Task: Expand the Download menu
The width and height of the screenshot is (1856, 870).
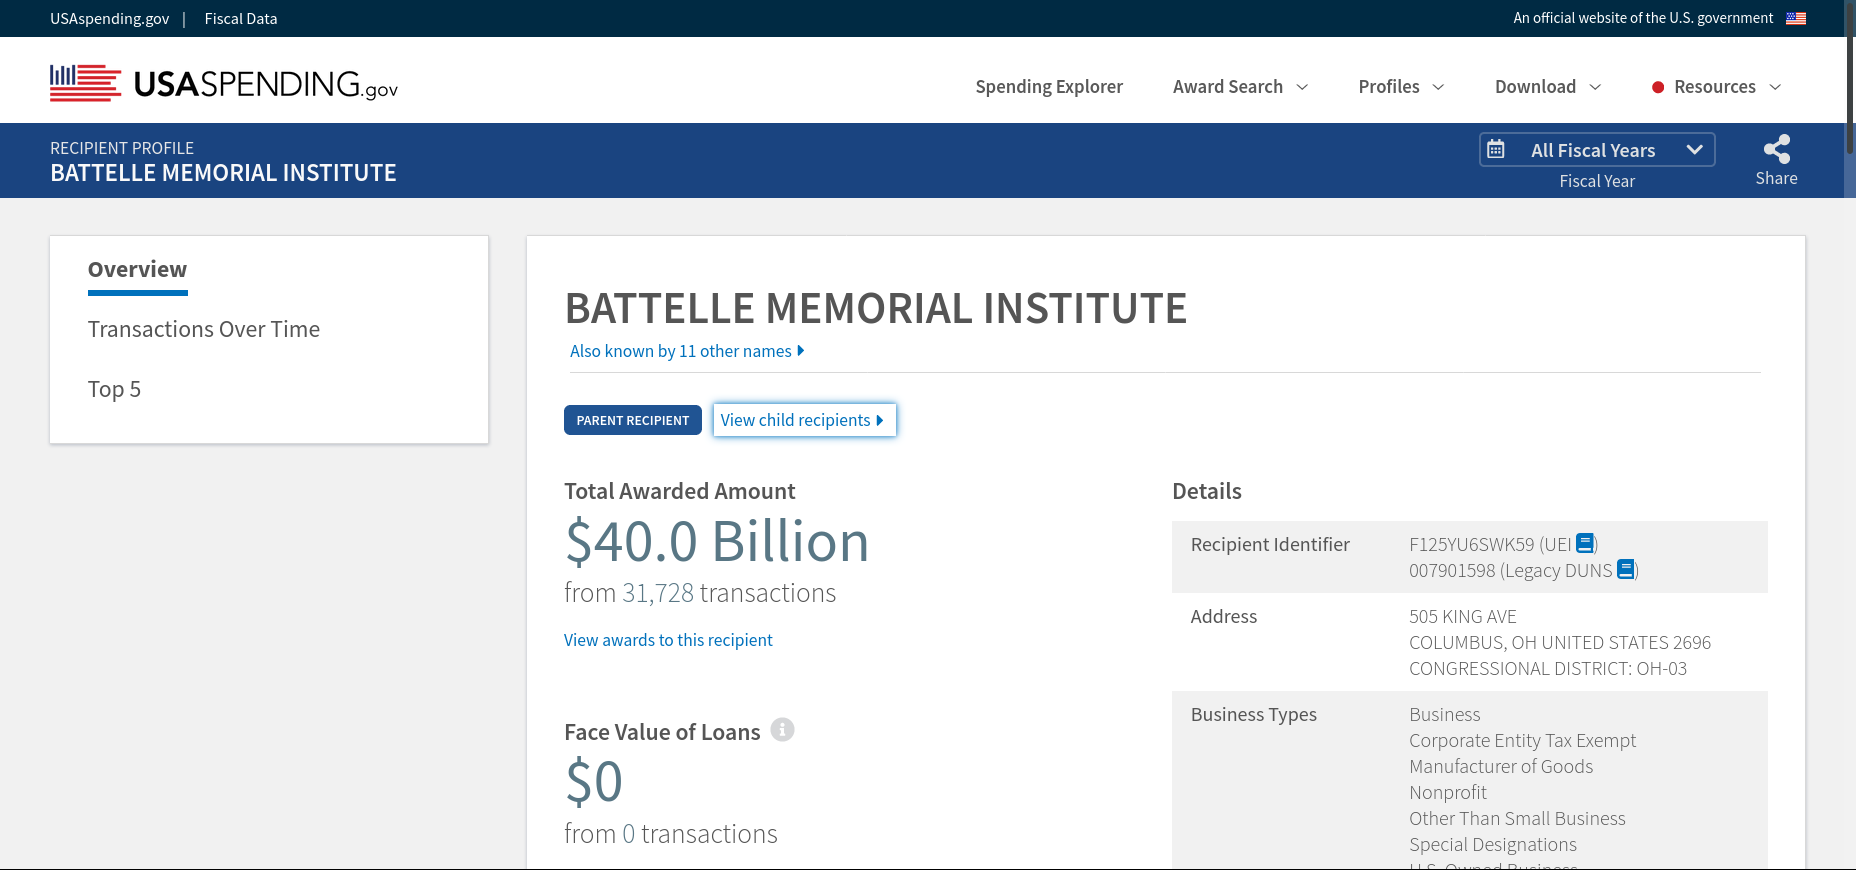Action: coord(1548,87)
